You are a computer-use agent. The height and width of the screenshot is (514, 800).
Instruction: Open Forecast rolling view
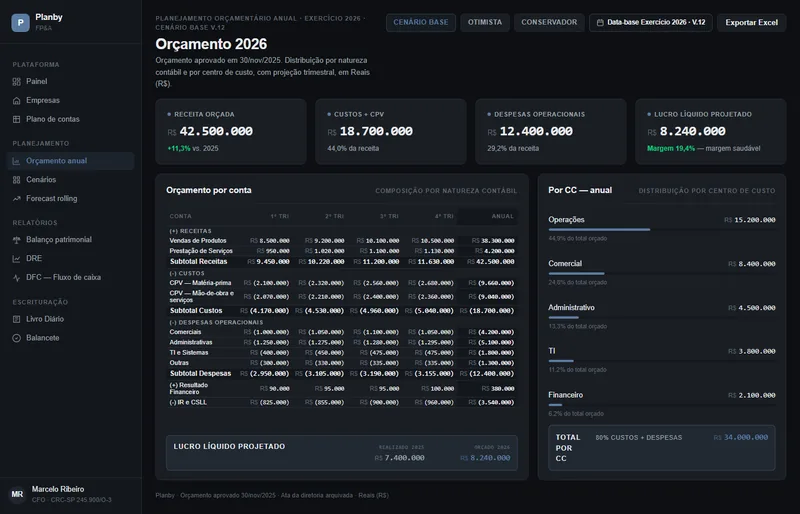coord(70,199)
